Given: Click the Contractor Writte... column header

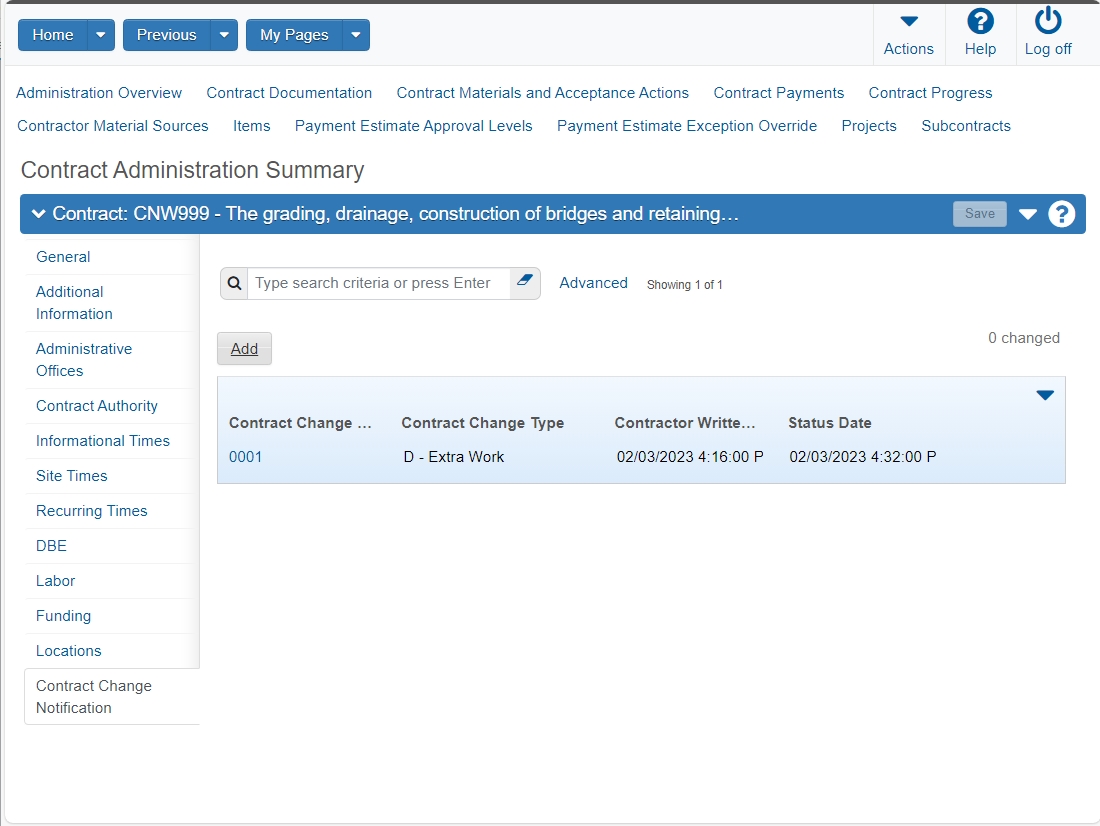Looking at the screenshot, I should tap(685, 423).
